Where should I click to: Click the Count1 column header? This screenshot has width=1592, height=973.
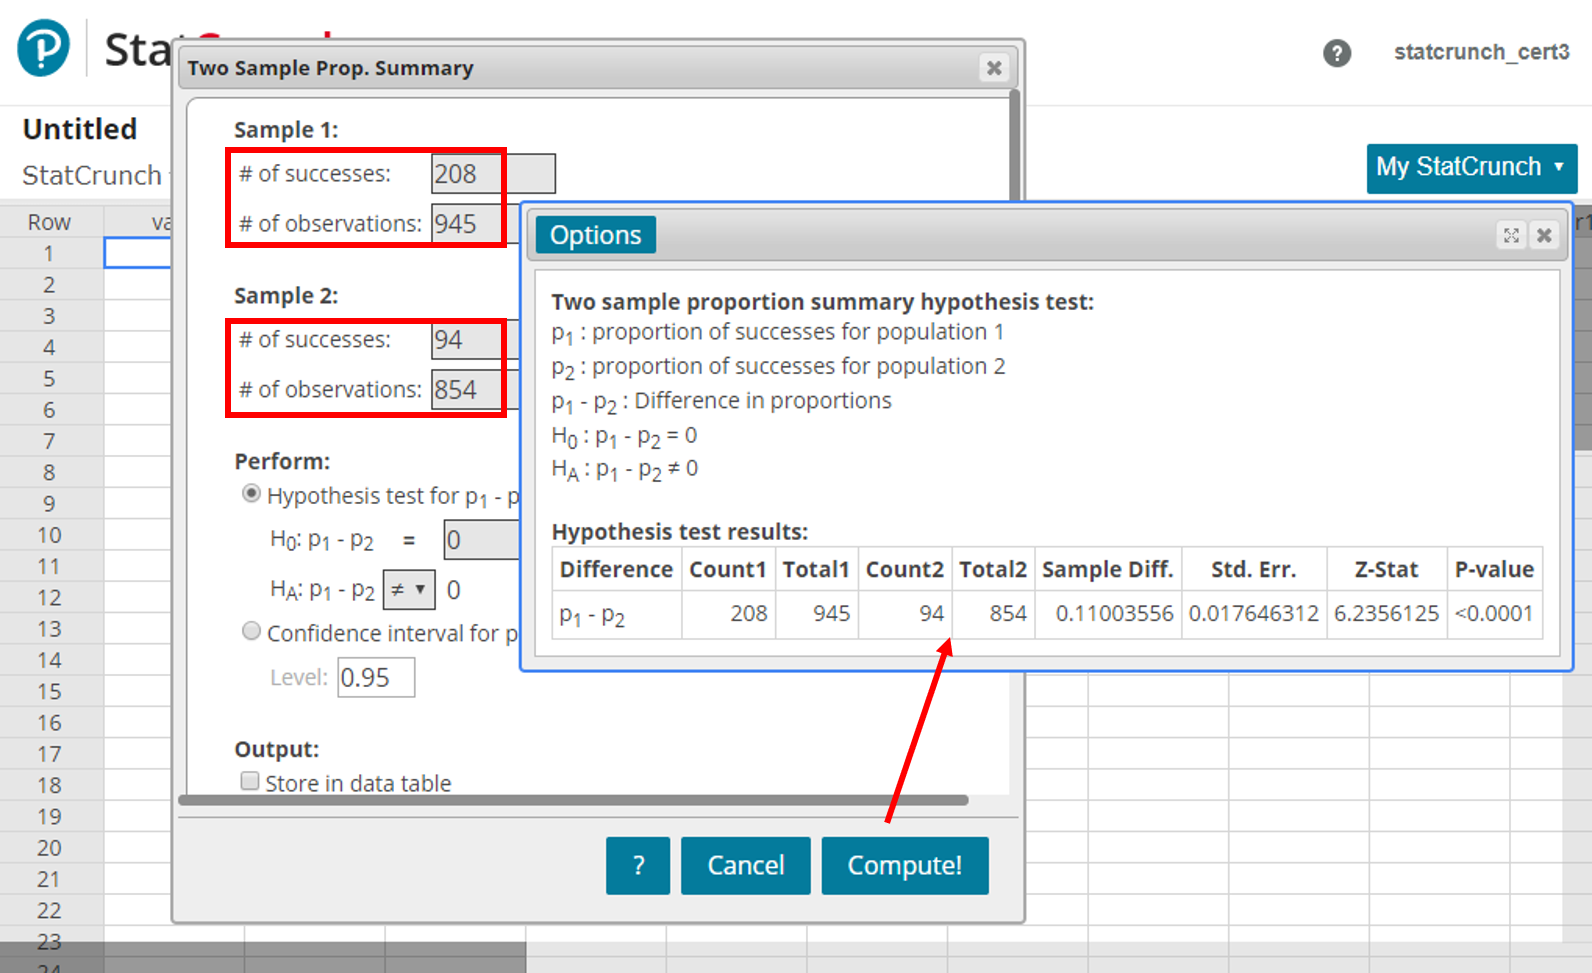click(x=728, y=570)
